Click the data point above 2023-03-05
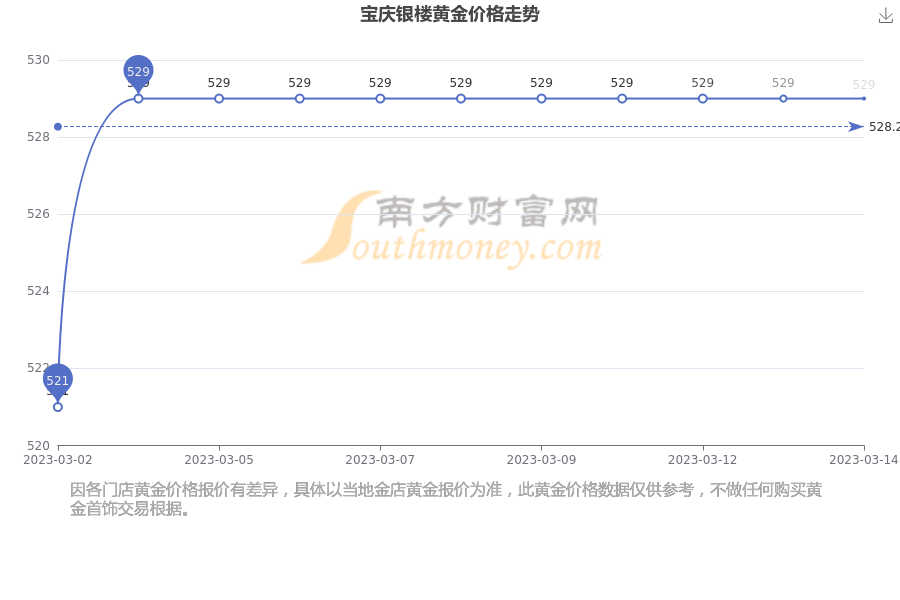 (x=219, y=99)
